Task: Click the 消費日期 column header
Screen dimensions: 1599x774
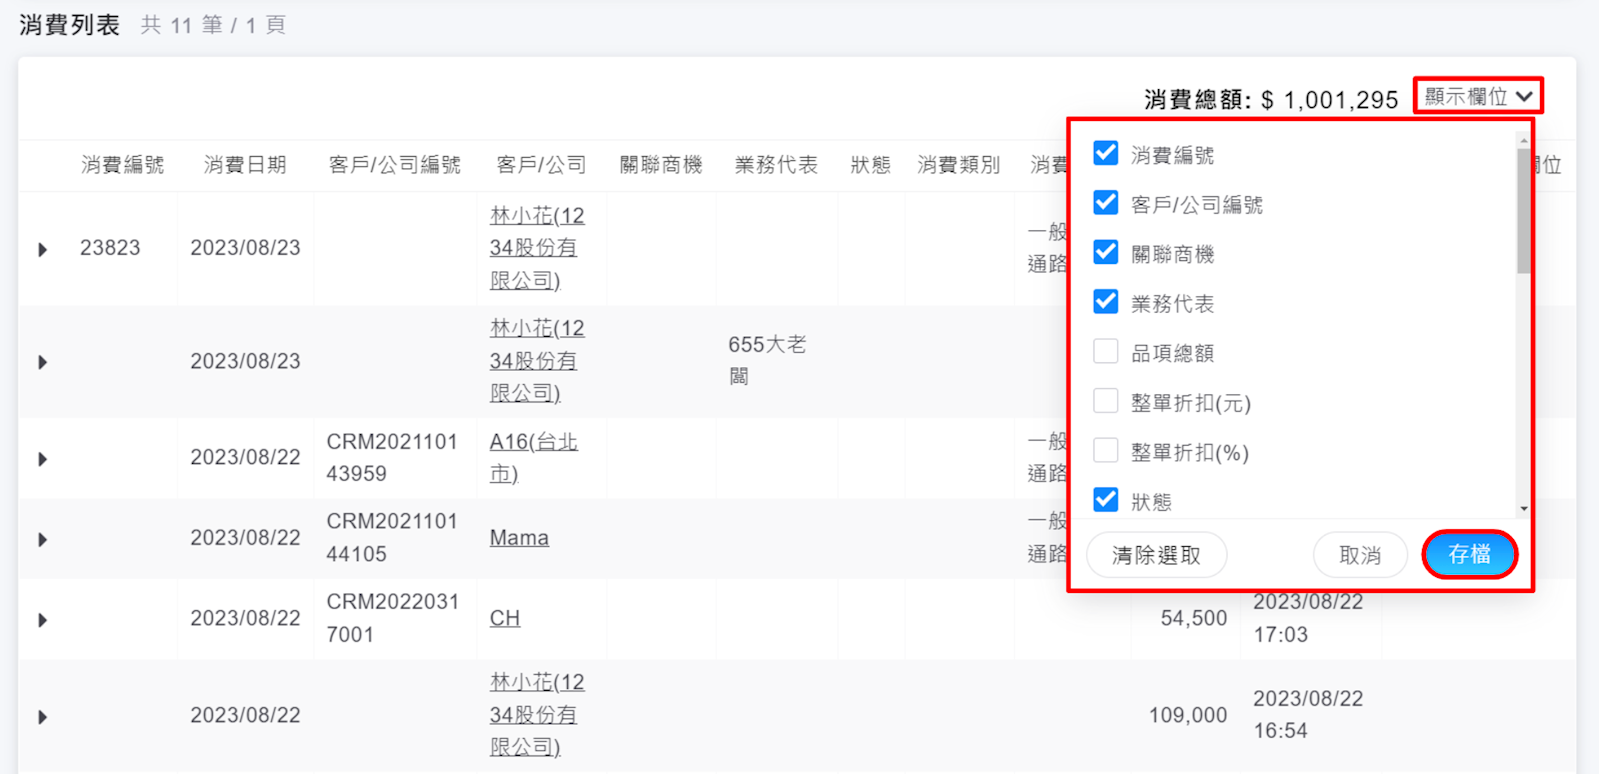Action: tap(245, 165)
